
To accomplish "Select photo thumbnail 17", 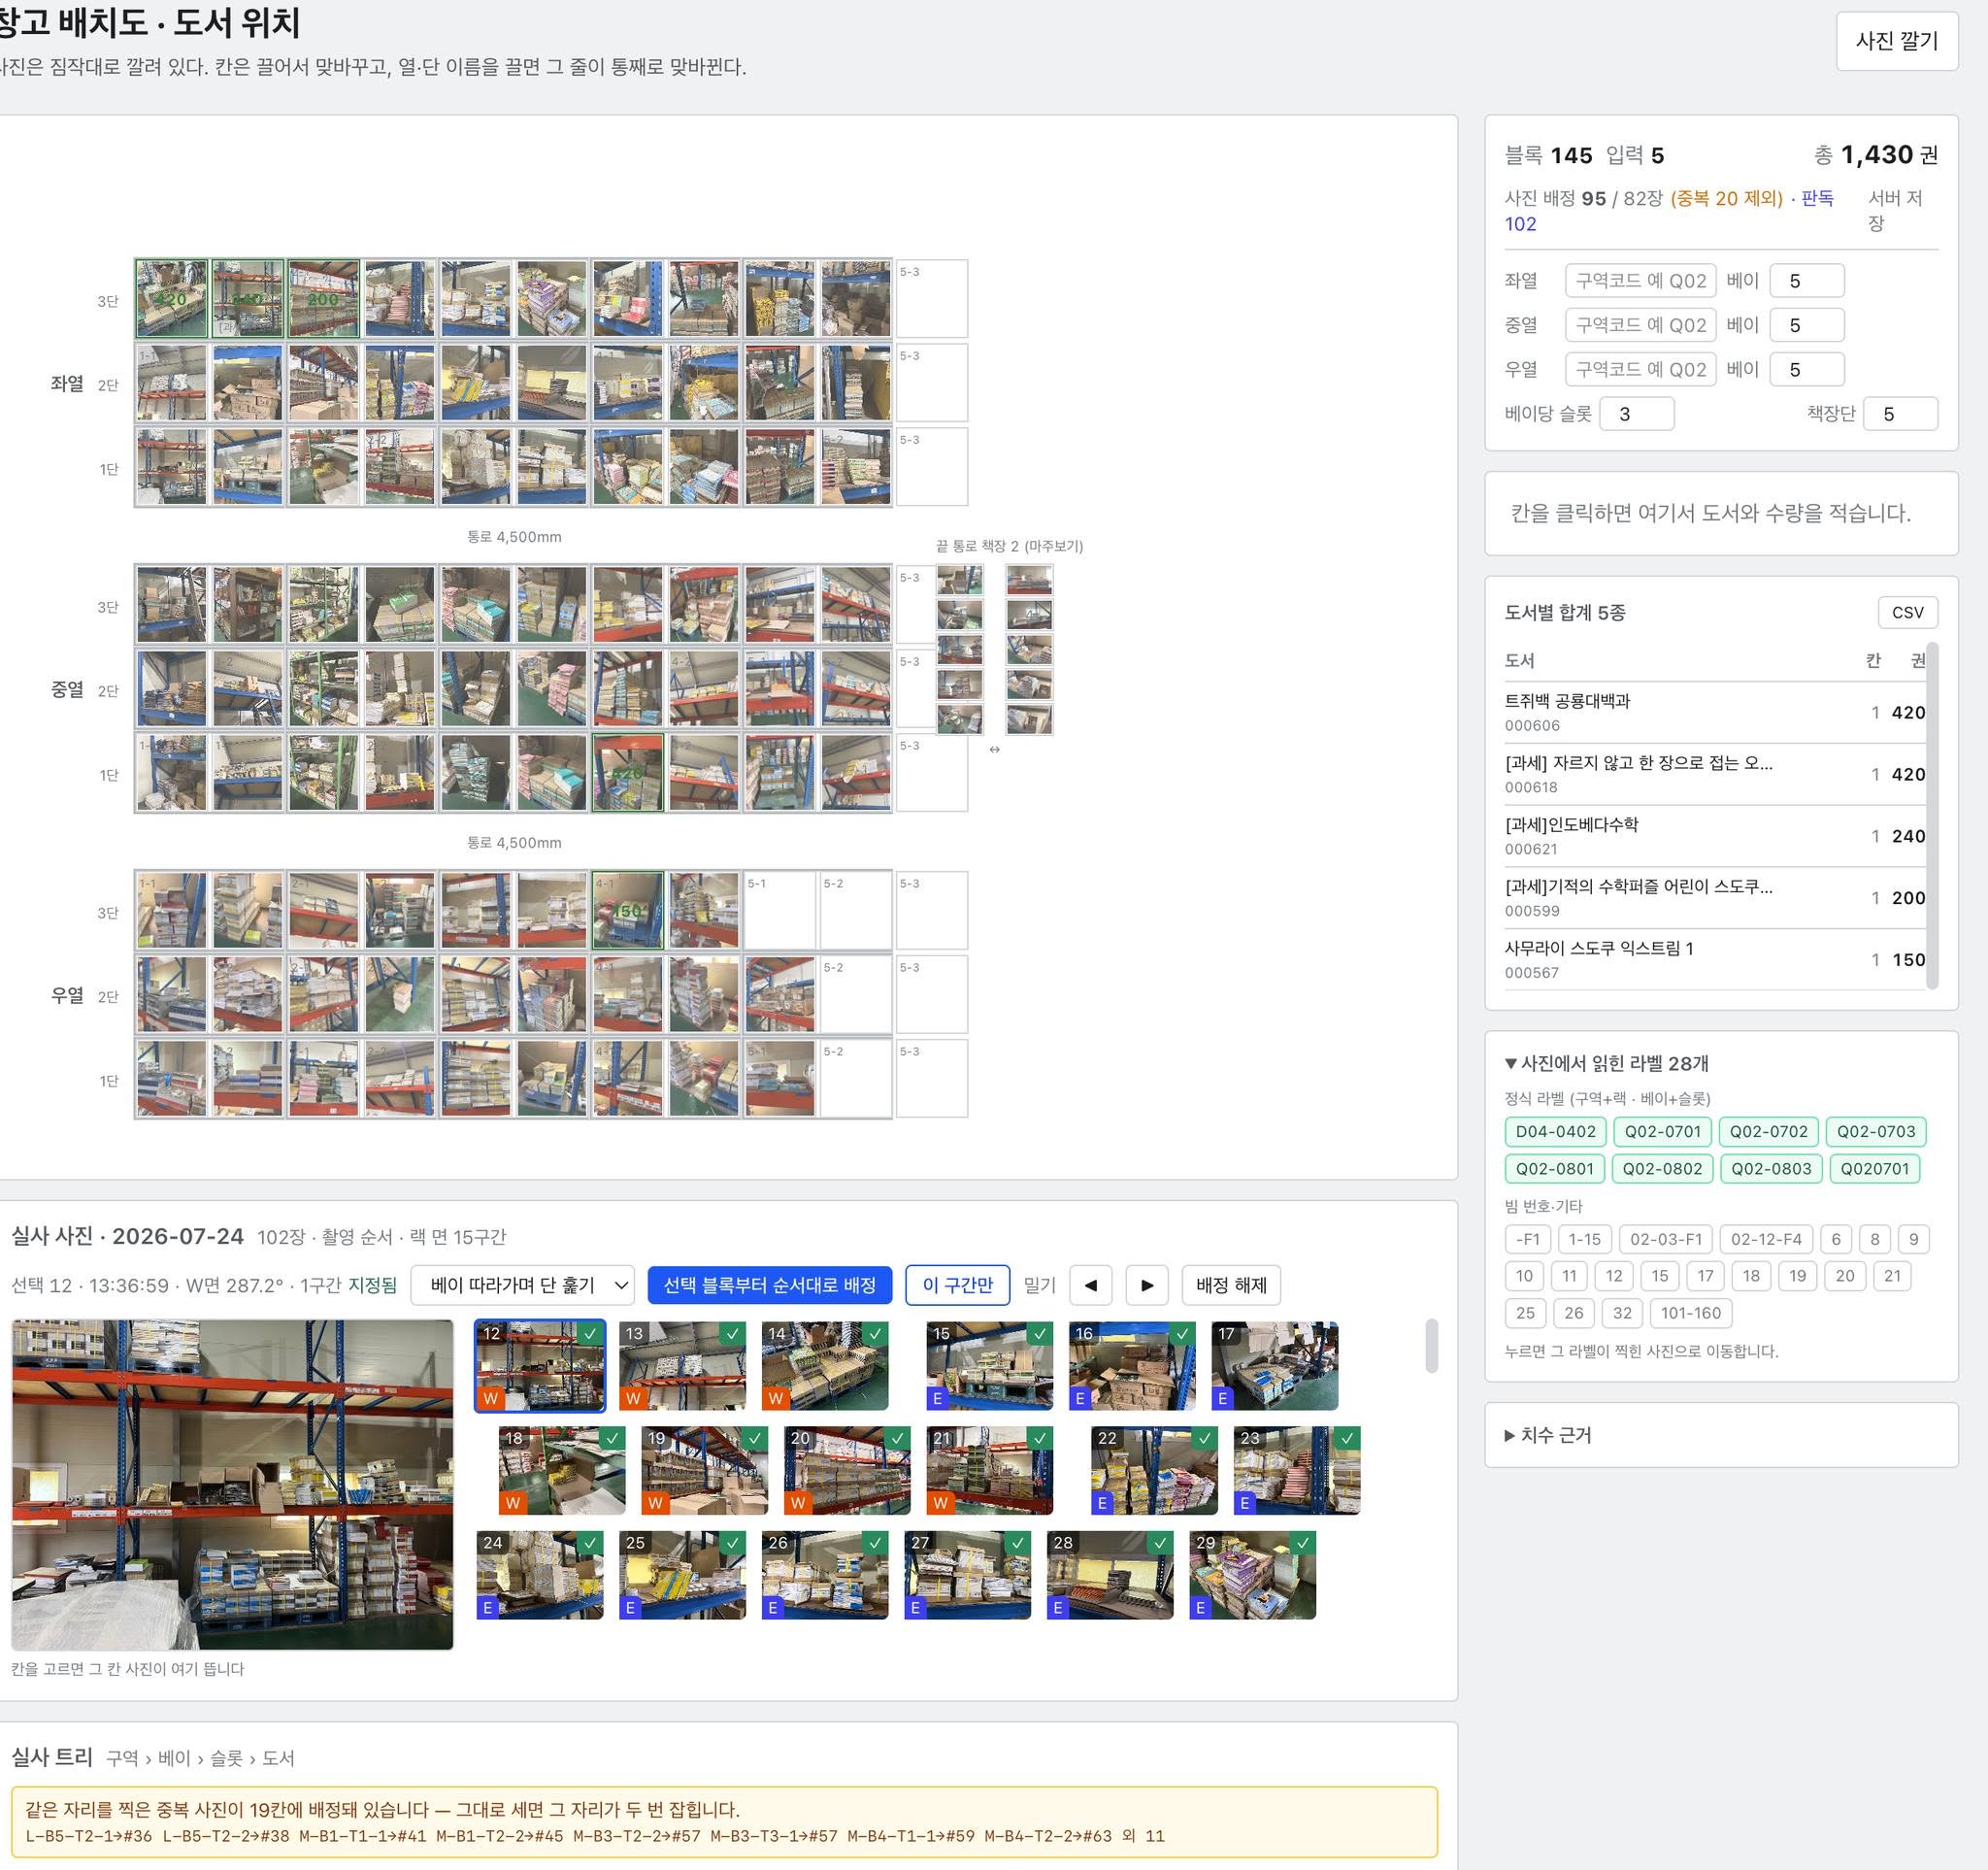I will pyautogui.click(x=1274, y=1366).
